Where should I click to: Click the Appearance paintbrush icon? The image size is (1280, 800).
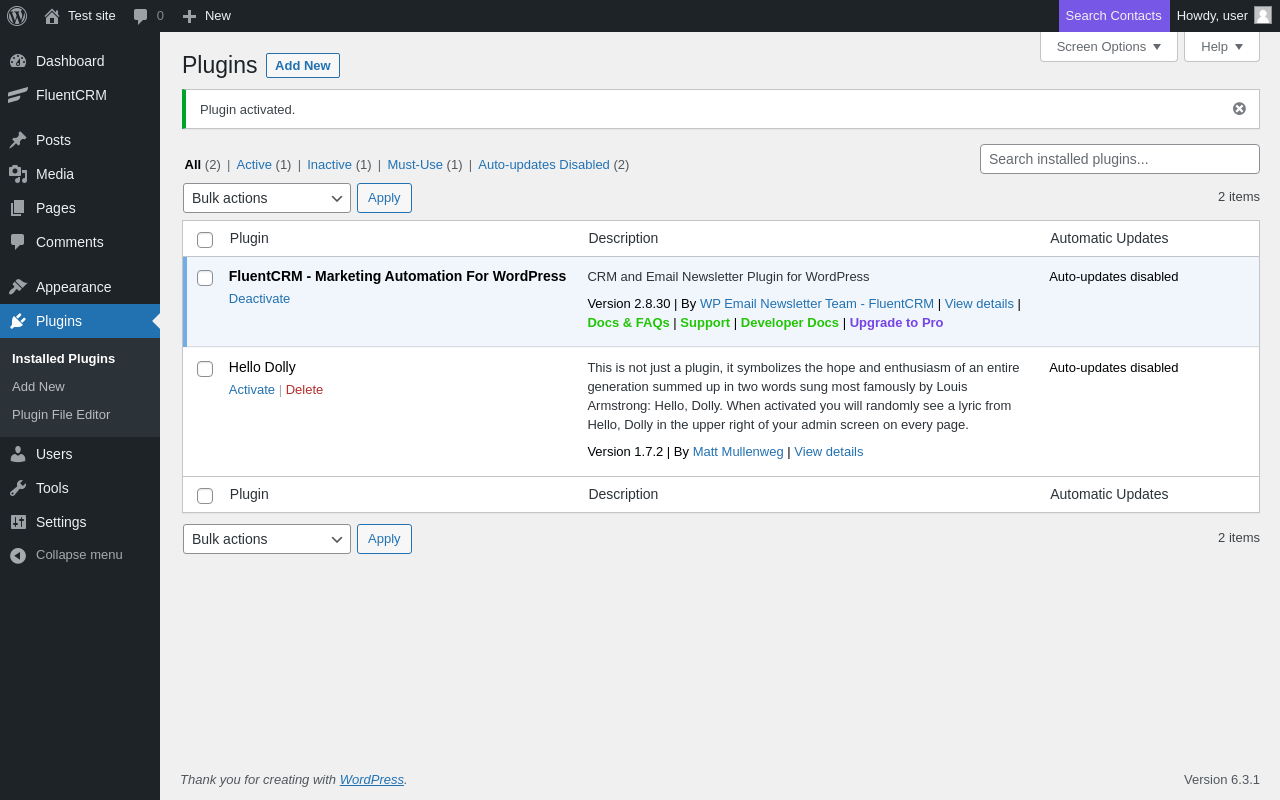coord(18,287)
